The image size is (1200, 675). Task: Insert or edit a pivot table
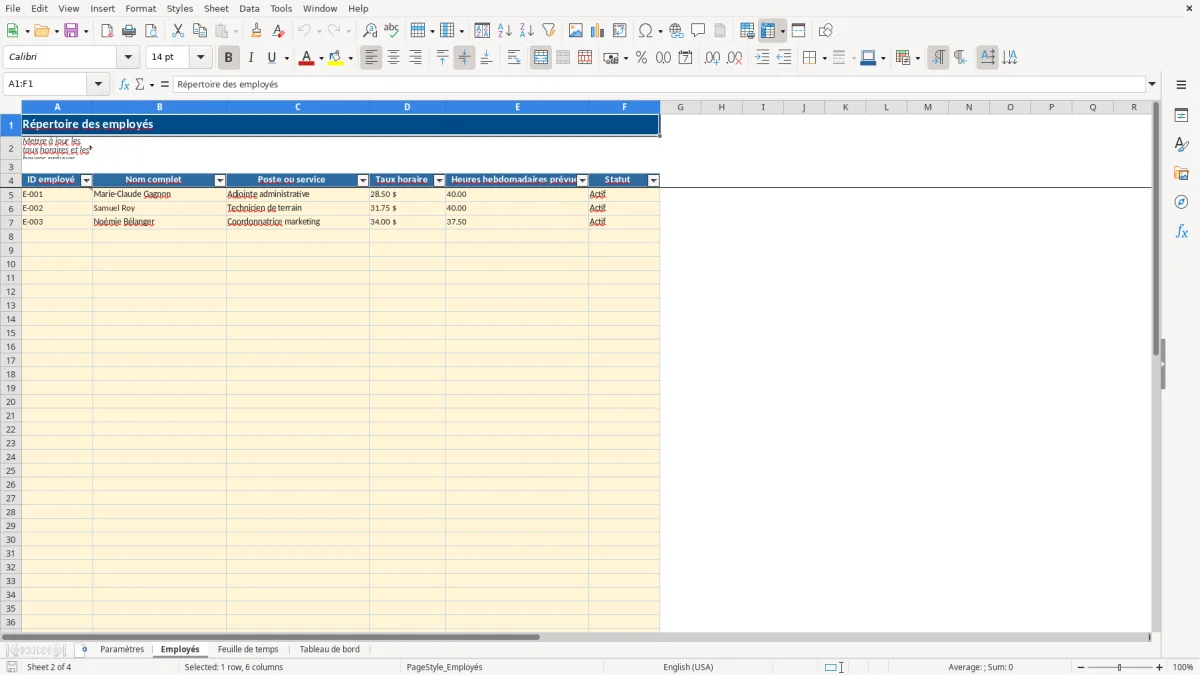click(x=620, y=31)
